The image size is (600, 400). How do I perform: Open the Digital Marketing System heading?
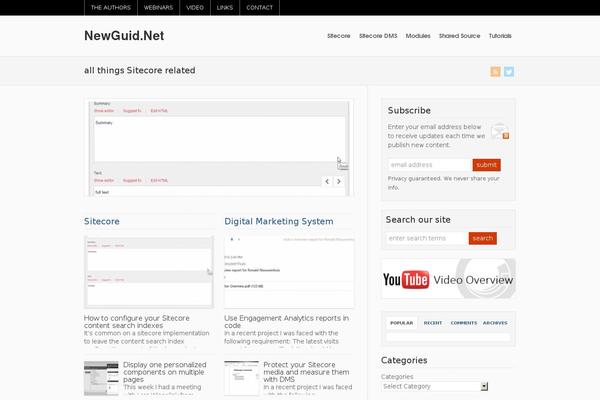(279, 221)
